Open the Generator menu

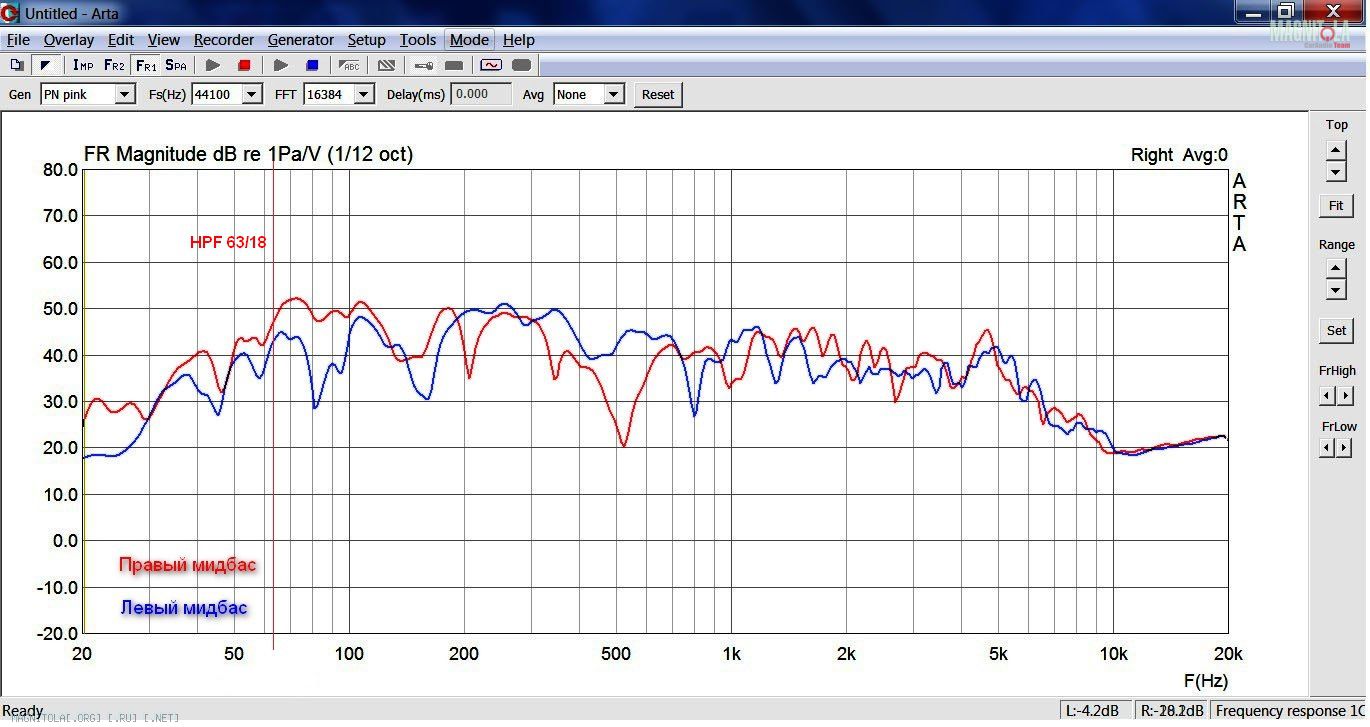[x=300, y=40]
